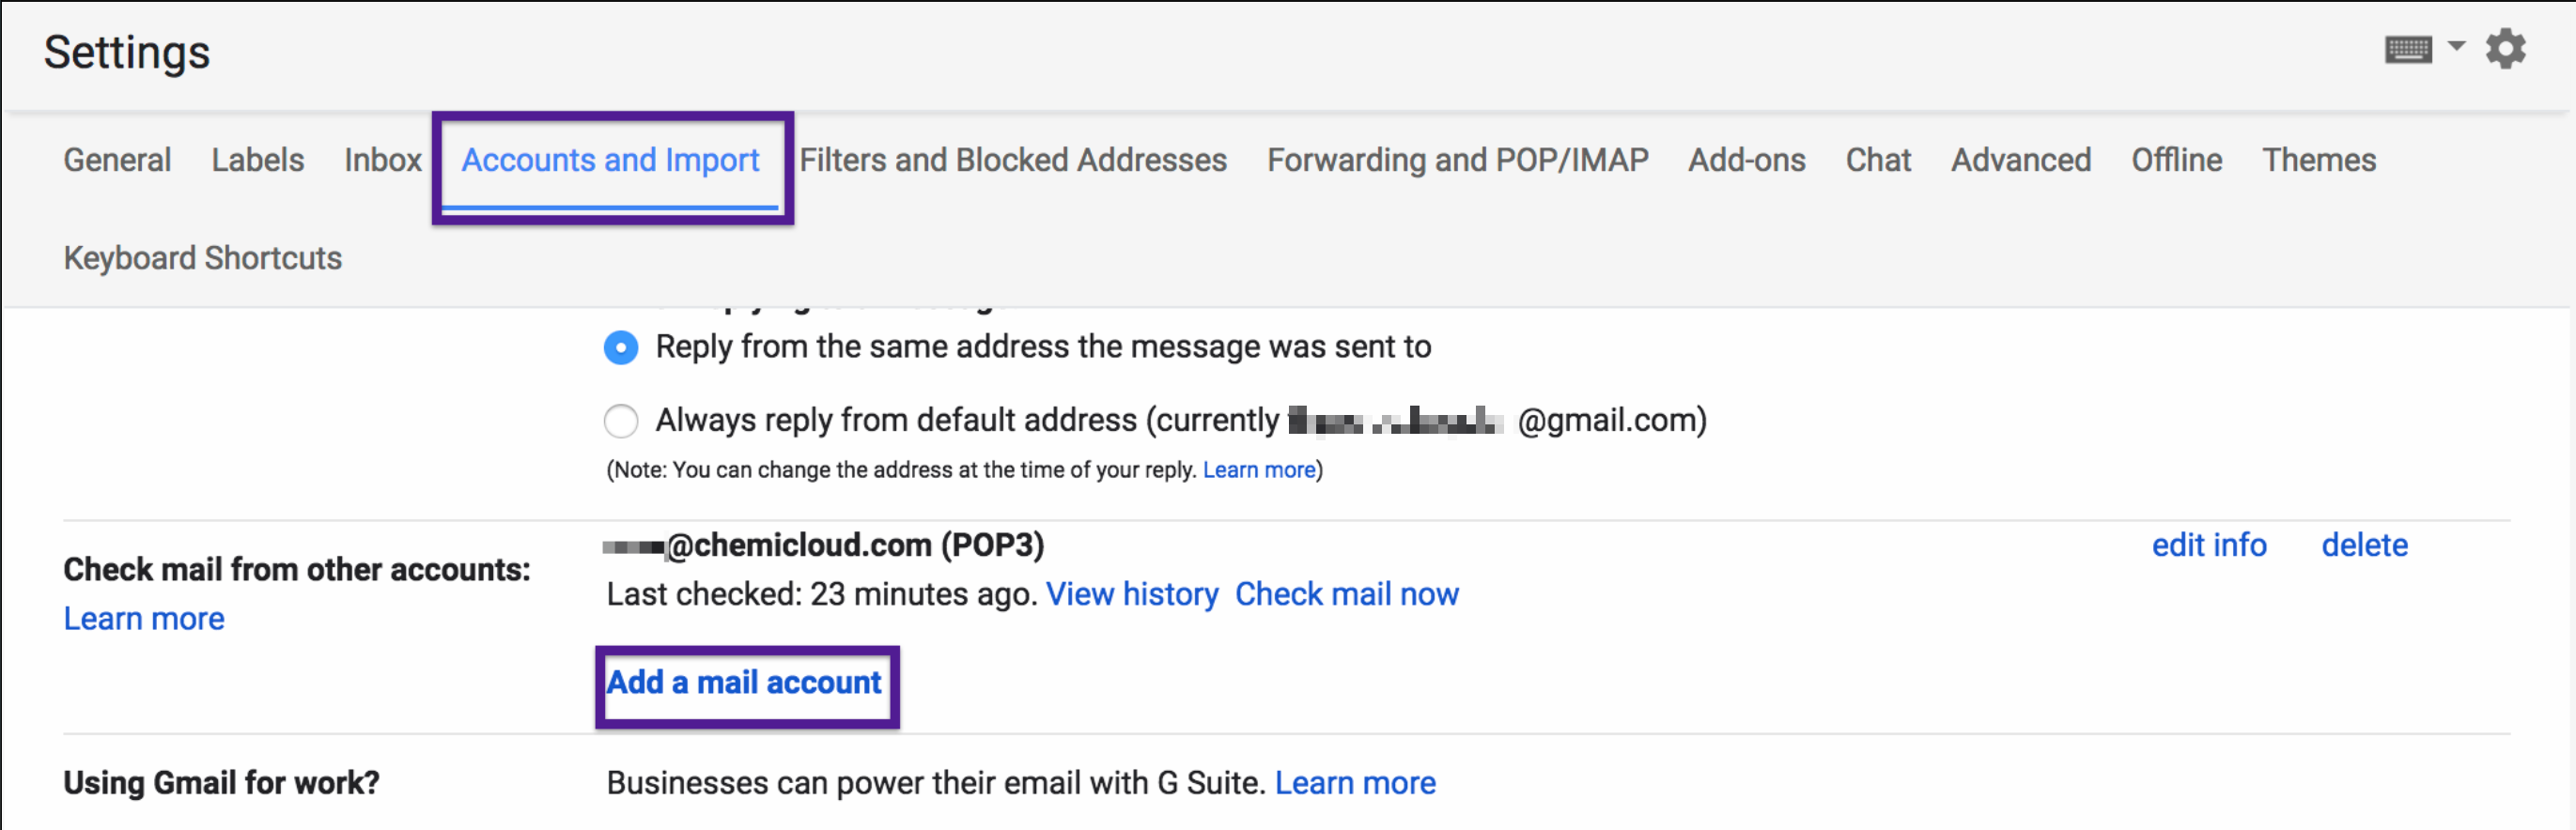Viewport: 2576px width, 830px height.
Task: Click 'edit info' for the chemicloud account
Action: click(x=2208, y=545)
